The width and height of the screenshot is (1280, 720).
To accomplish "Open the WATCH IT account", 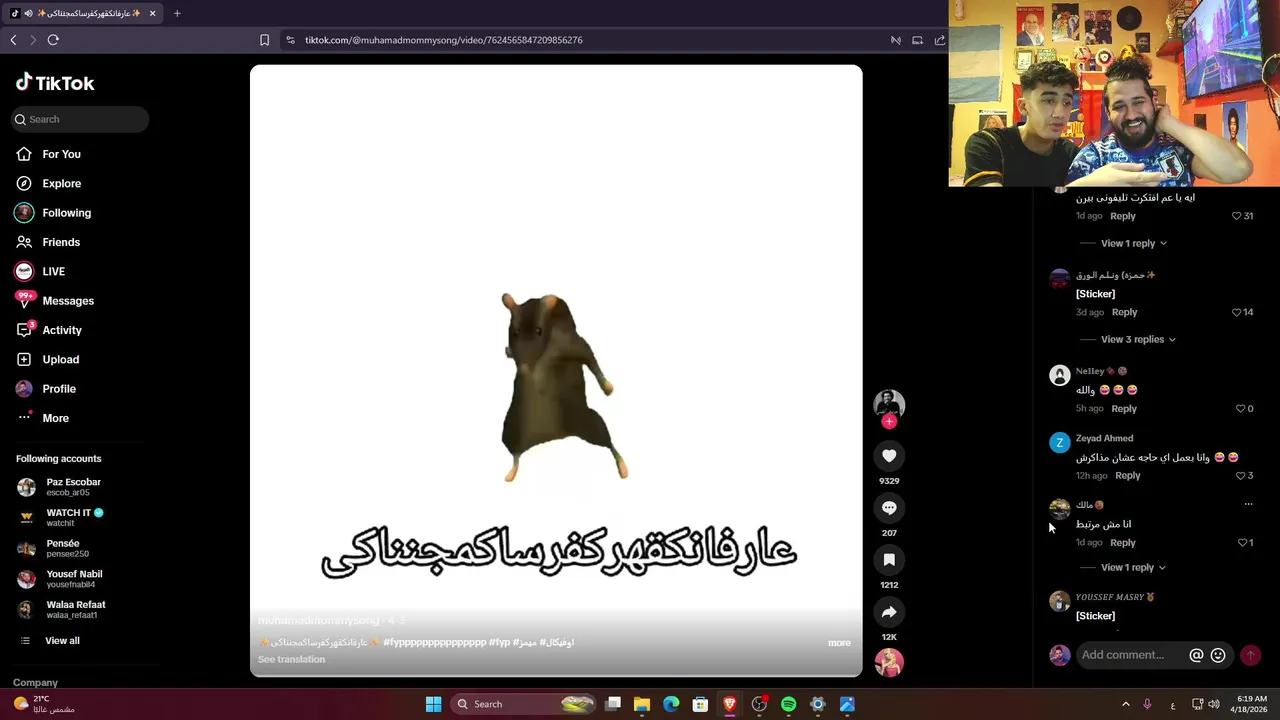I will 62,517.
